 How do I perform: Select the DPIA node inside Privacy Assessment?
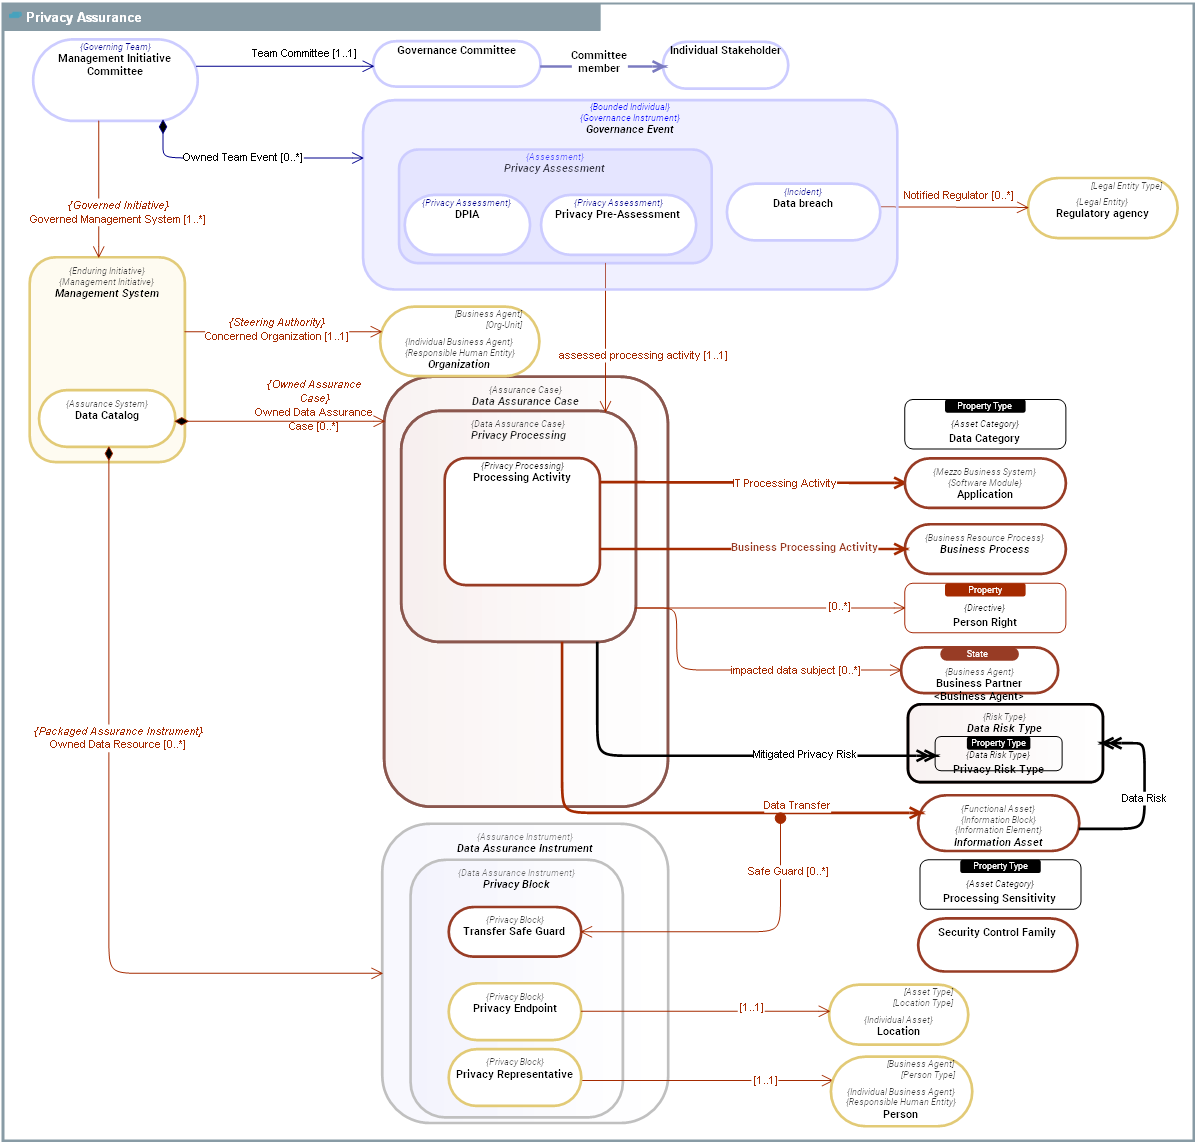point(467,222)
